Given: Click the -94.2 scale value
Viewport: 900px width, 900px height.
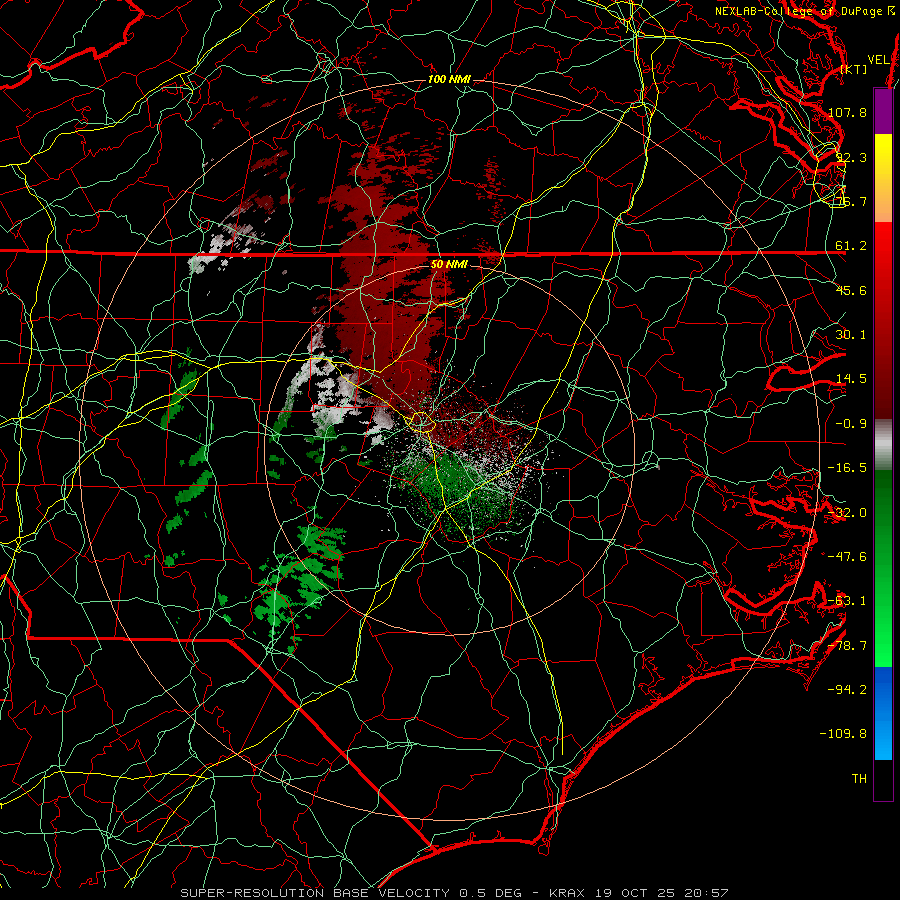Looking at the screenshot, I should click(847, 689).
